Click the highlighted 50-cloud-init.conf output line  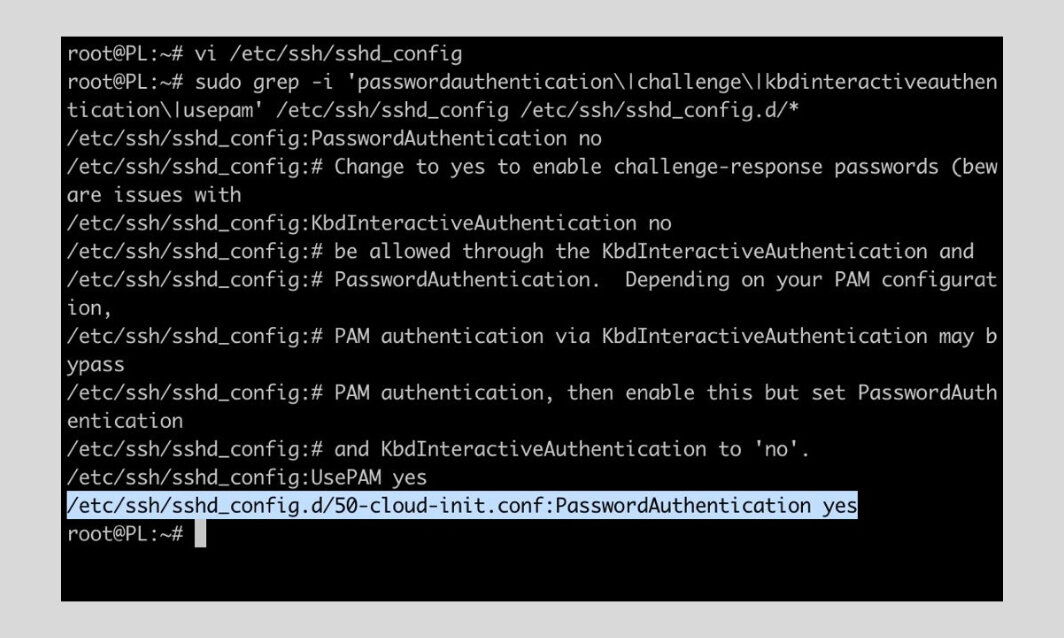tap(462, 506)
